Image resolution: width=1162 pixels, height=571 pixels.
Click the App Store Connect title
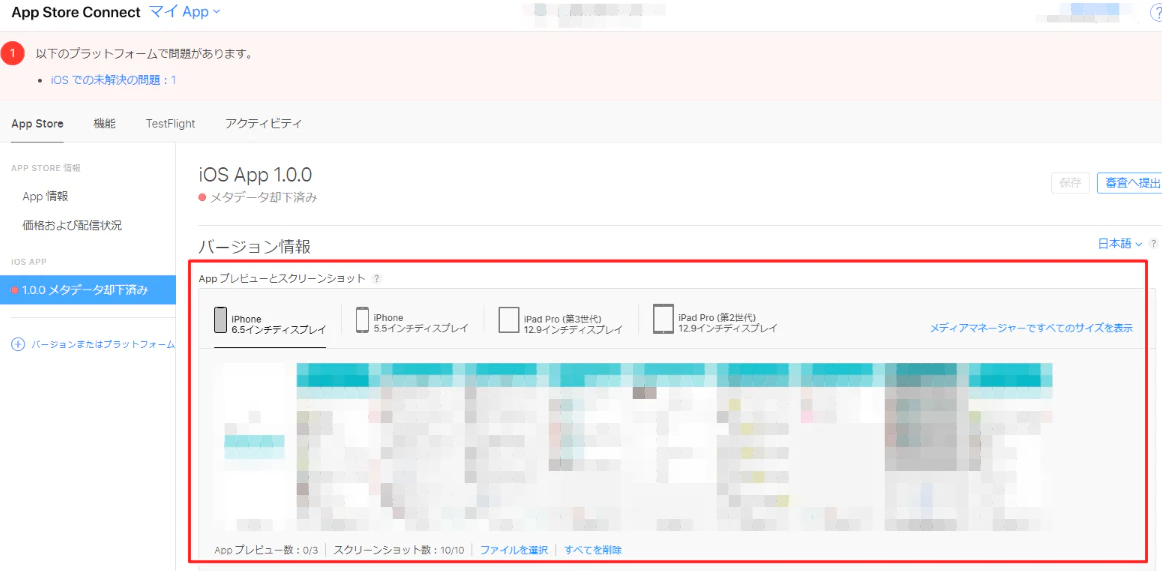[76, 12]
